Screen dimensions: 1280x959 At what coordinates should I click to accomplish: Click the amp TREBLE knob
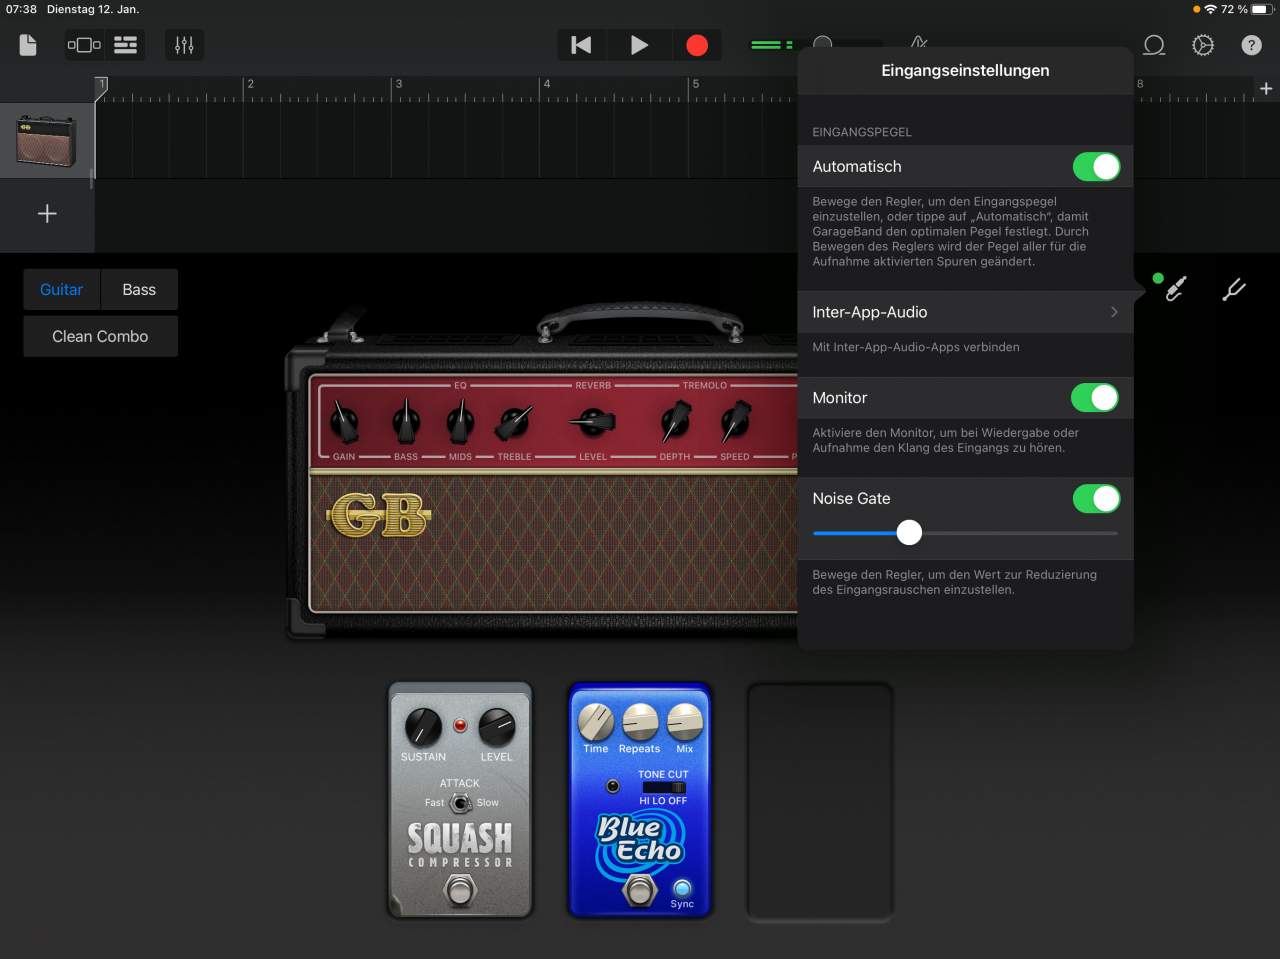[x=514, y=421]
